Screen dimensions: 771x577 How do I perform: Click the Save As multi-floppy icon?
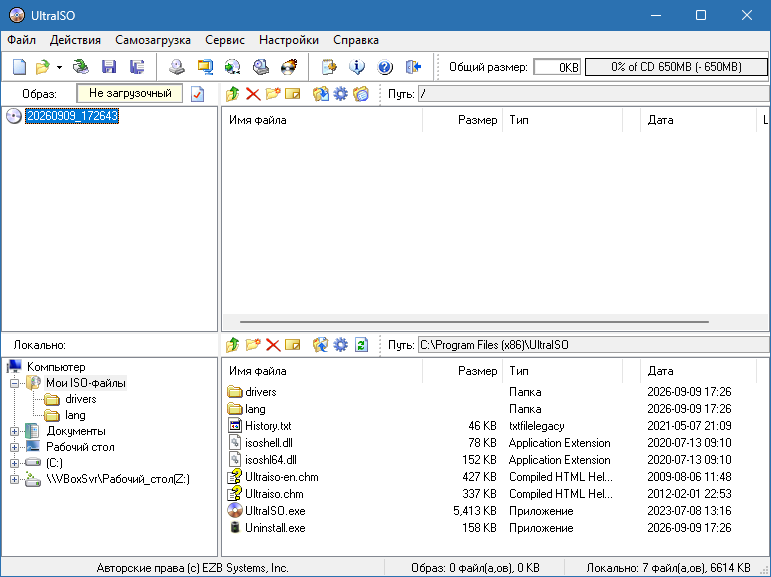(x=137, y=66)
